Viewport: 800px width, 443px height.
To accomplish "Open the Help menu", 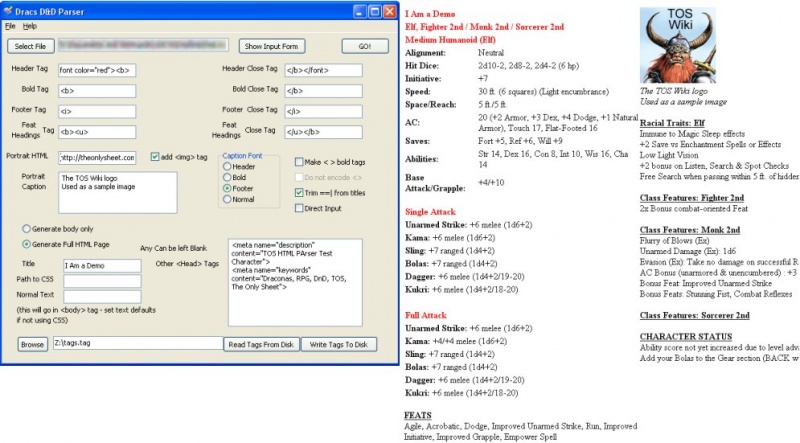I will (x=30, y=26).
